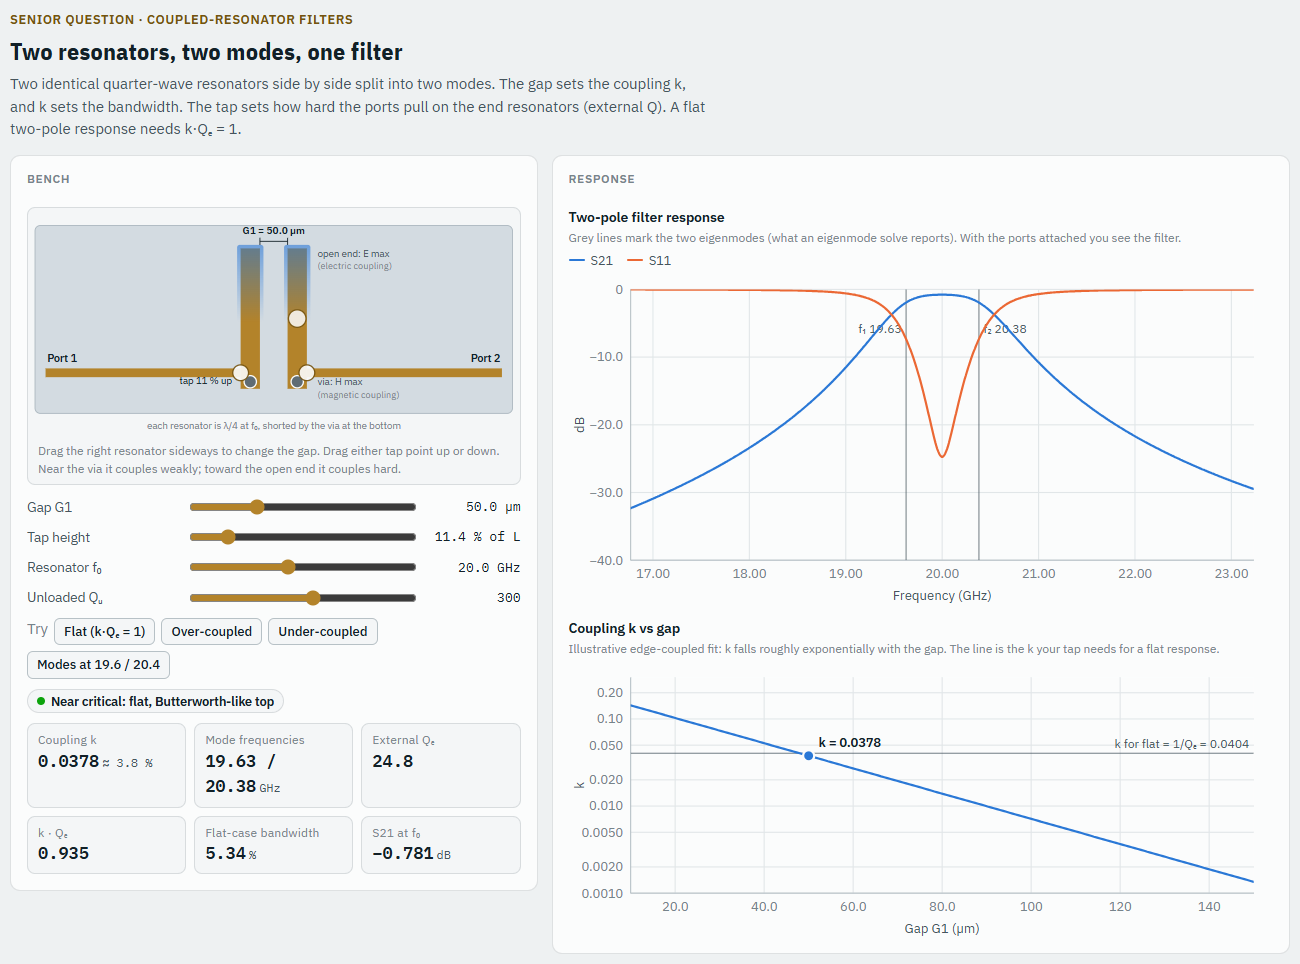Click the Gap G1 slider thumb
The width and height of the screenshot is (1300, 964).
coord(257,507)
